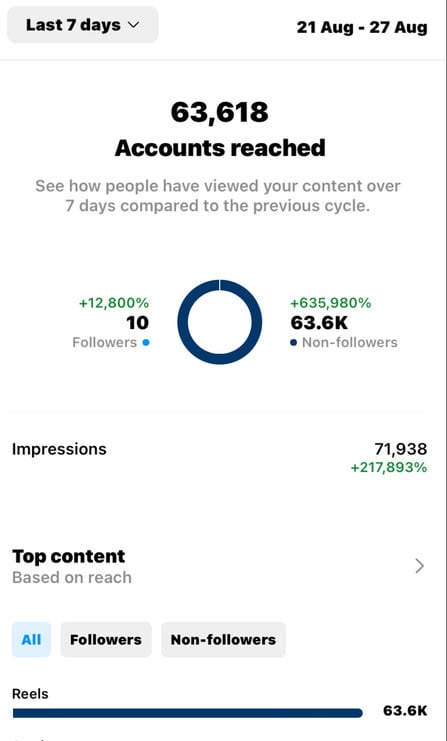Open the Top content arrow chevron
Viewport: 447px width, 741px height.
click(x=419, y=566)
